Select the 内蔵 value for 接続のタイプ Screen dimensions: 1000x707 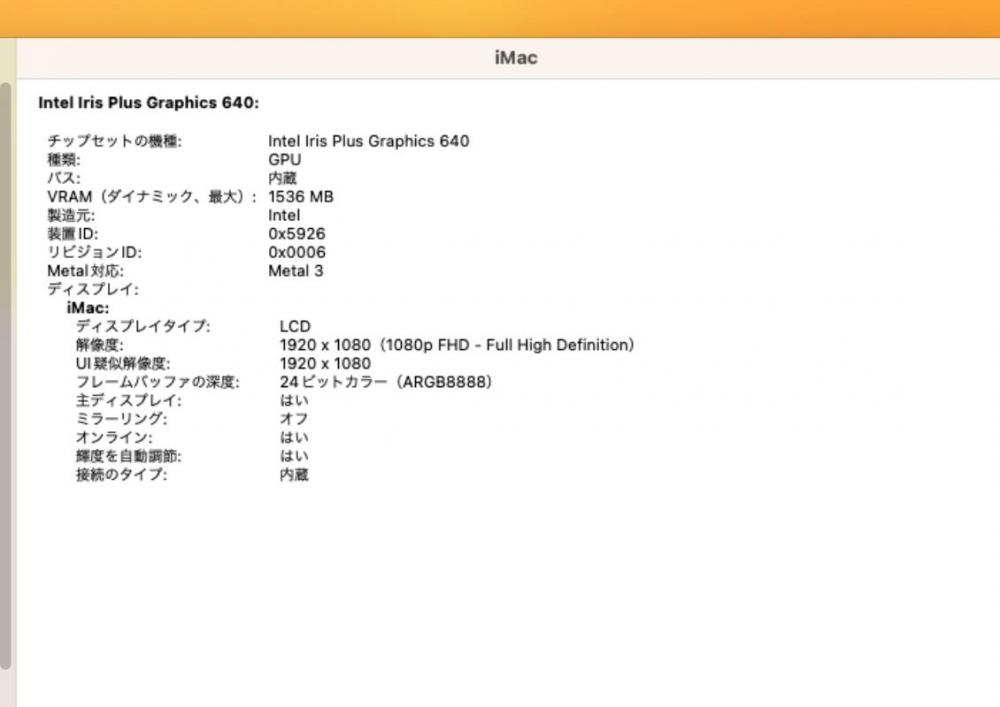[x=294, y=474]
